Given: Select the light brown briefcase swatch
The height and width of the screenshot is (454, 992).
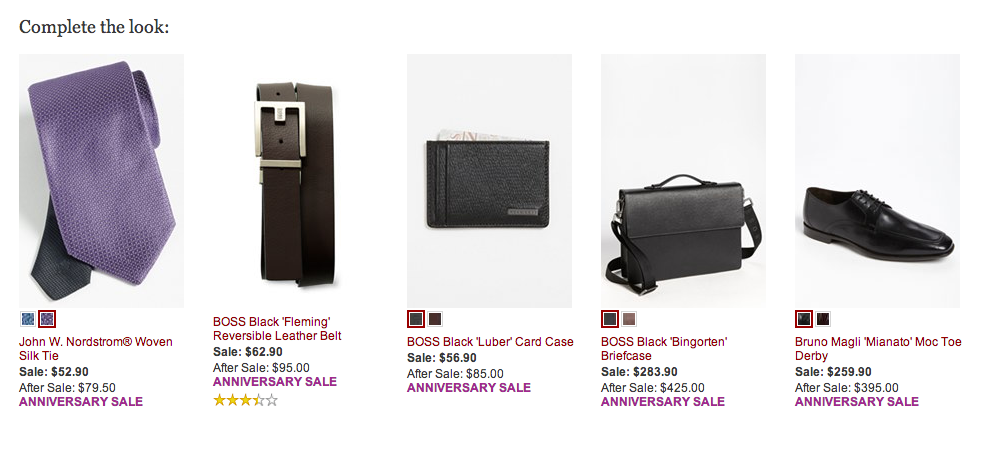Looking at the screenshot, I should [x=629, y=319].
